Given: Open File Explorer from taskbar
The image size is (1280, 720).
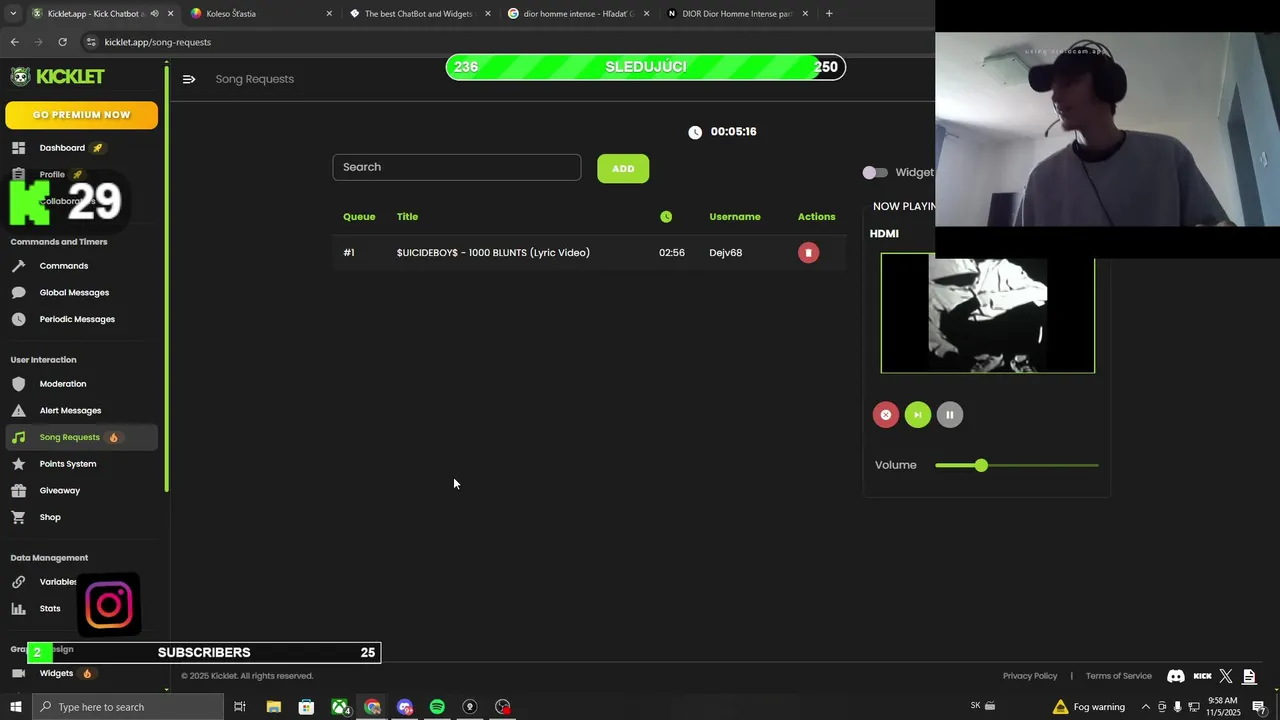Looking at the screenshot, I should point(273,707).
